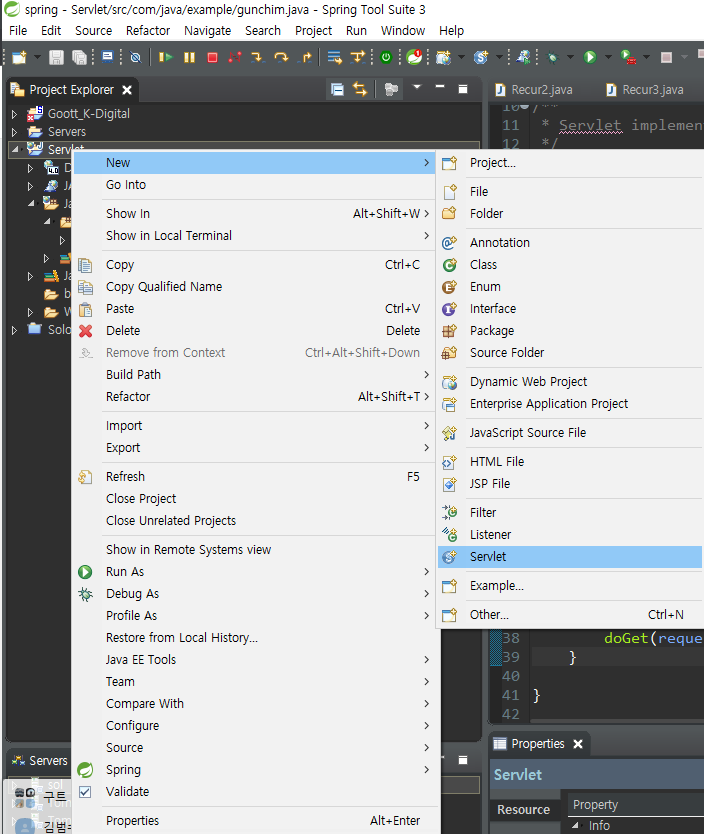Choose Listener in the New submenu
This screenshot has height=834, width=704.
pos(570,535)
